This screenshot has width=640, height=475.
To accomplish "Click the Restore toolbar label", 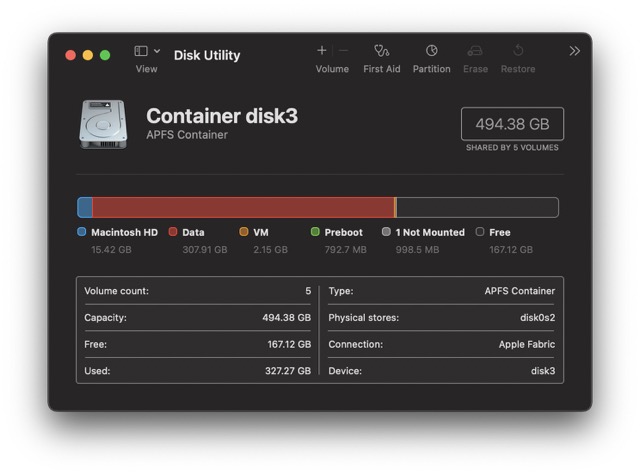I will pyautogui.click(x=518, y=69).
